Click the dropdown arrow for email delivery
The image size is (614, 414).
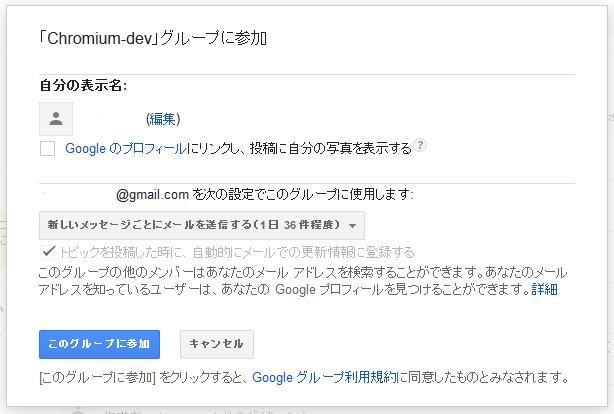(x=353, y=224)
